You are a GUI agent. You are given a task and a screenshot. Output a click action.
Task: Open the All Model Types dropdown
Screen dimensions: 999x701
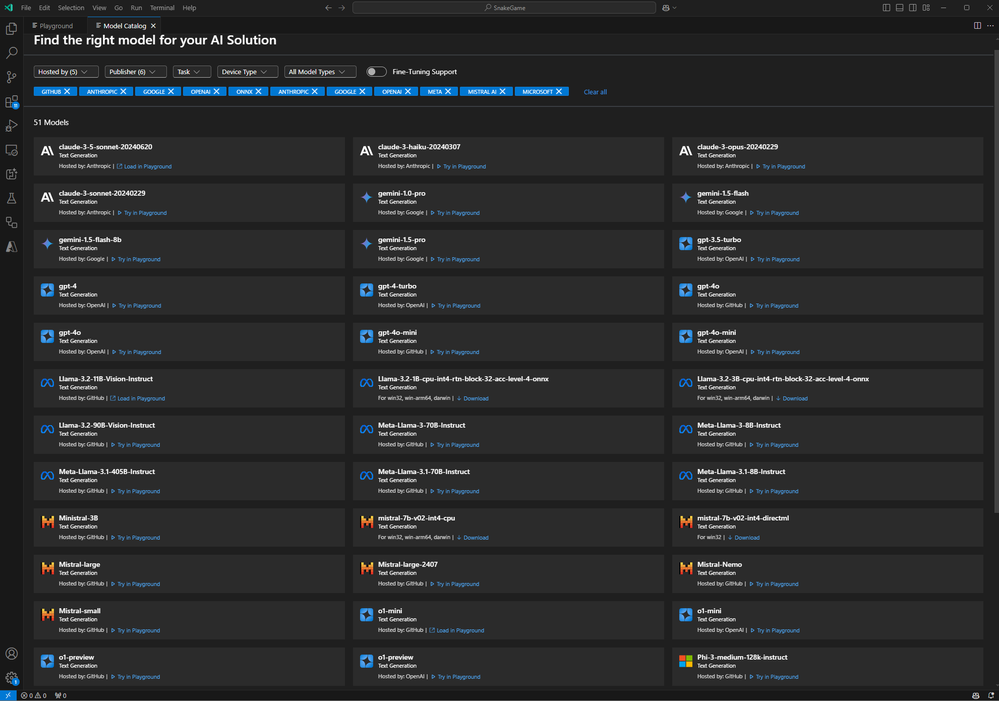coord(320,72)
